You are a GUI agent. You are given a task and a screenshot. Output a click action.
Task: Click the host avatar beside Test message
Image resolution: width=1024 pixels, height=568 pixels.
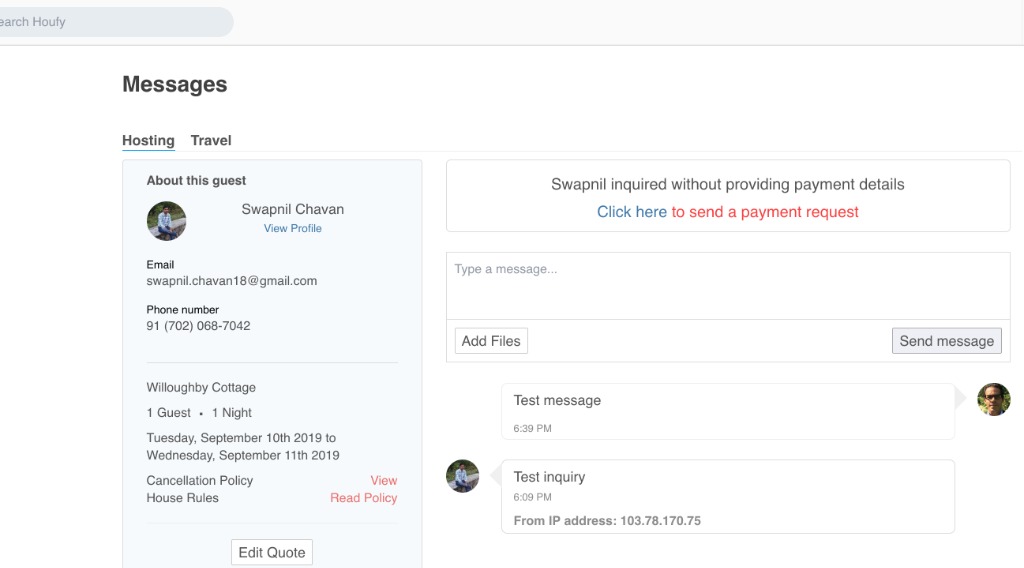[993, 399]
